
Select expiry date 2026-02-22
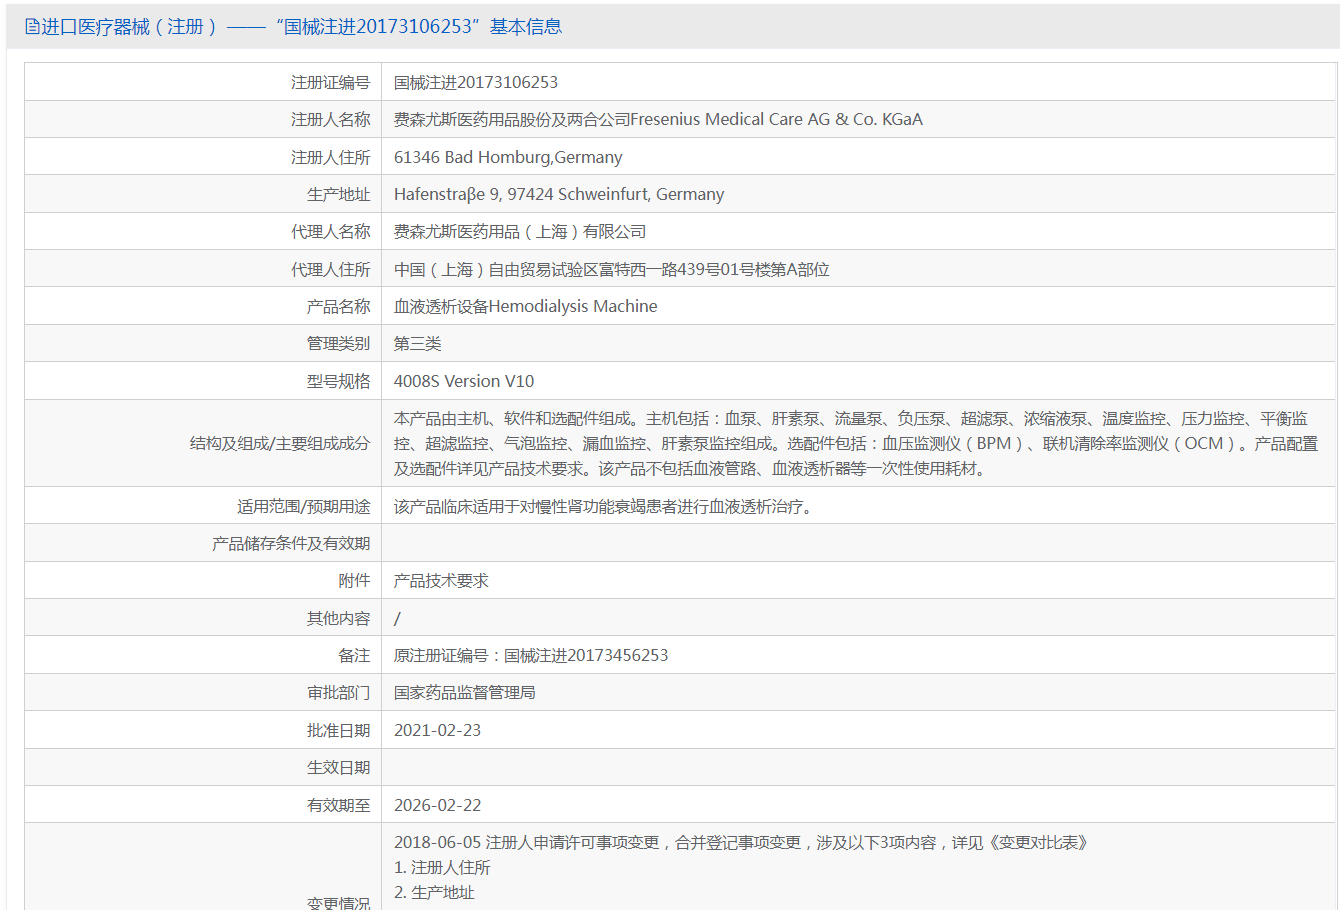437,805
